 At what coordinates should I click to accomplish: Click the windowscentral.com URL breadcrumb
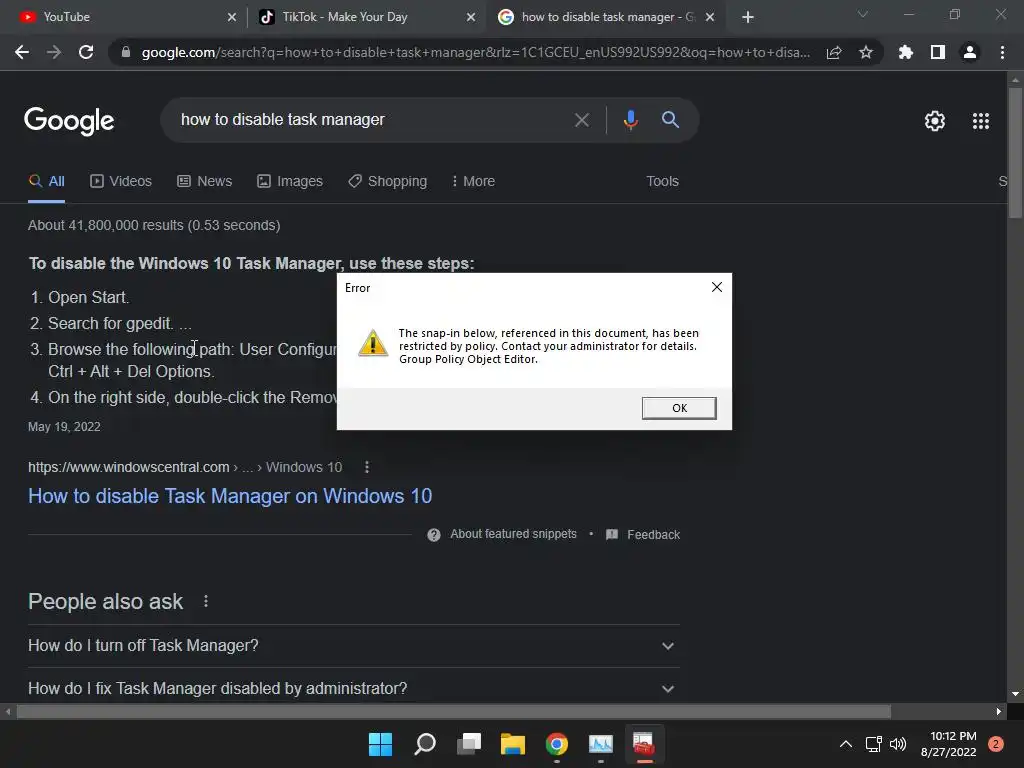point(185,468)
